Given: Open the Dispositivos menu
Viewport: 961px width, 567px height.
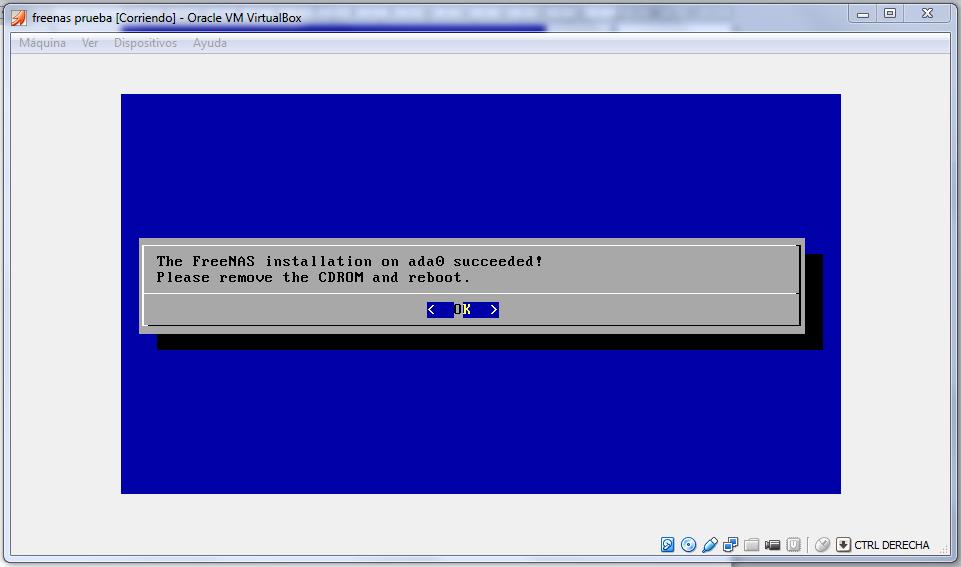Looking at the screenshot, I should [x=145, y=43].
